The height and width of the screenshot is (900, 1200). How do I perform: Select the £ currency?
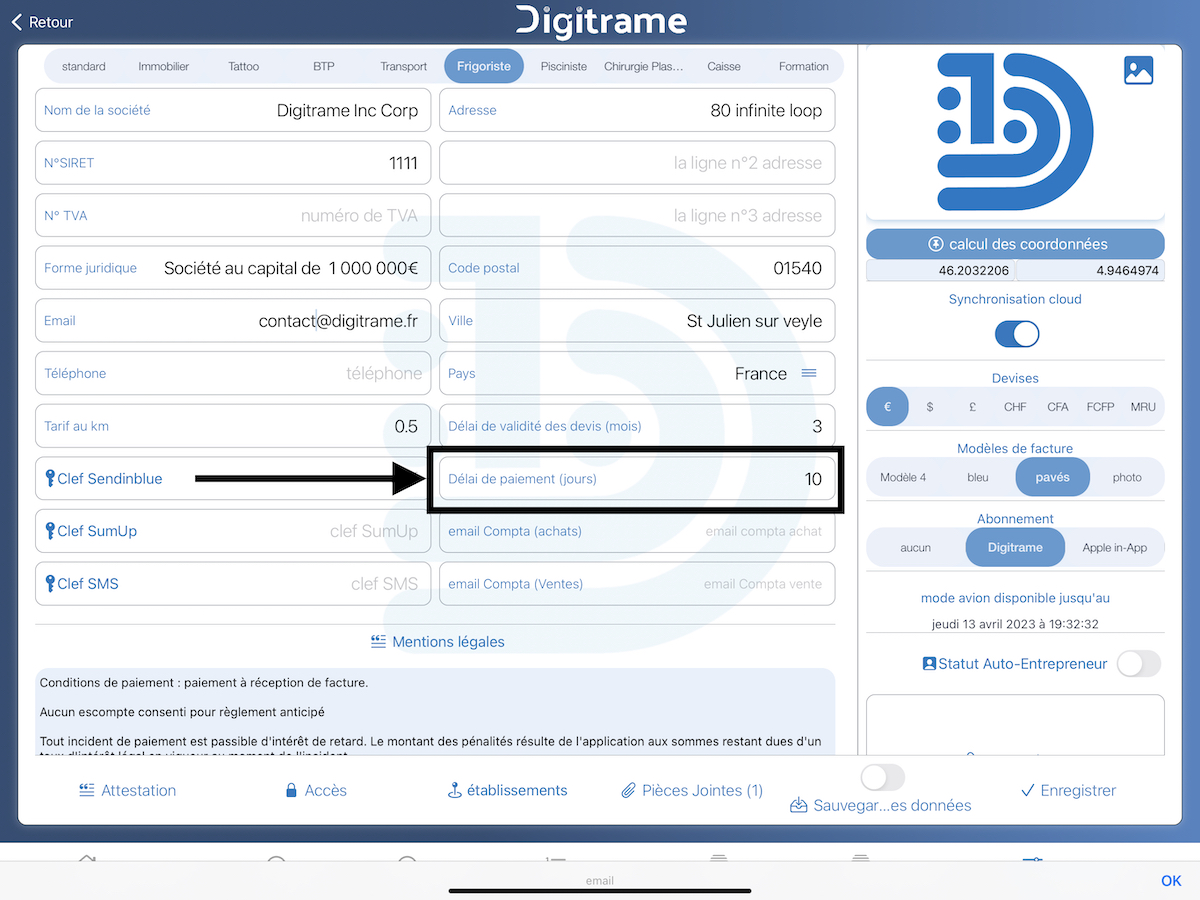pos(972,407)
